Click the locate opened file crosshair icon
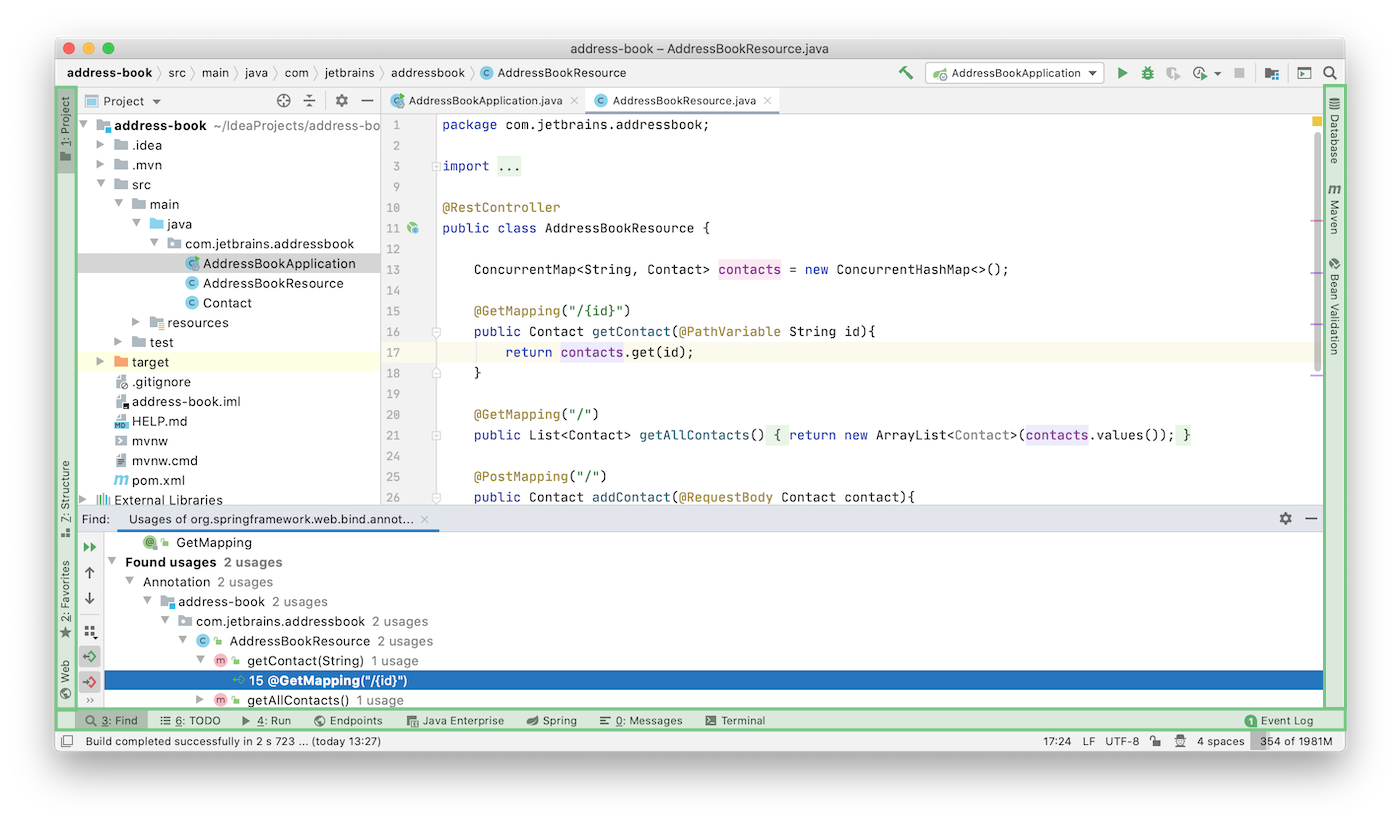 coord(283,101)
